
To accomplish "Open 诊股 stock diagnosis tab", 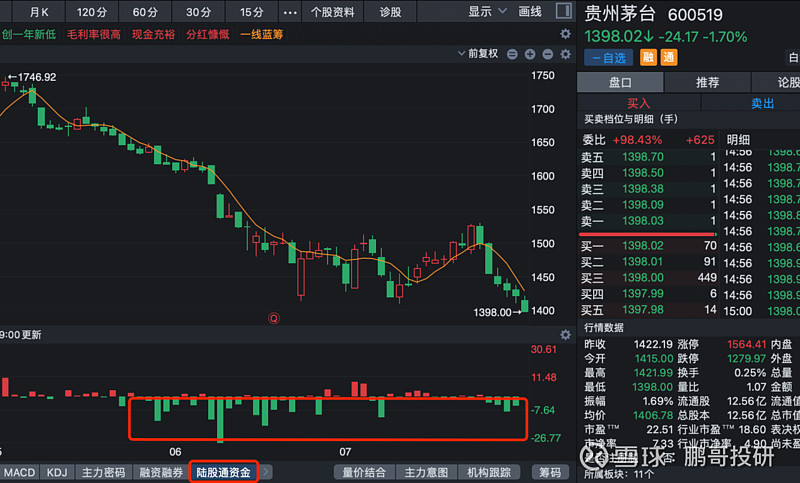I will tap(390, 12).
